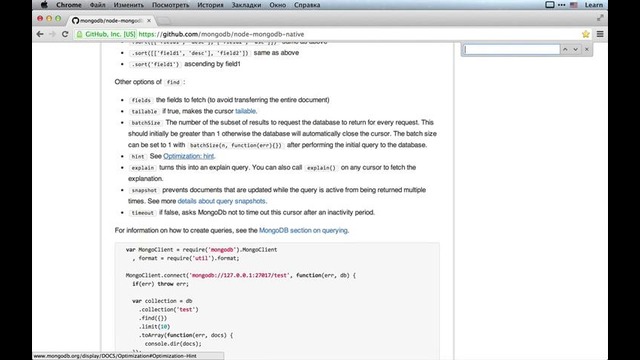Close the find-in-page bar
640x360 pixels.
pos(587,49)
